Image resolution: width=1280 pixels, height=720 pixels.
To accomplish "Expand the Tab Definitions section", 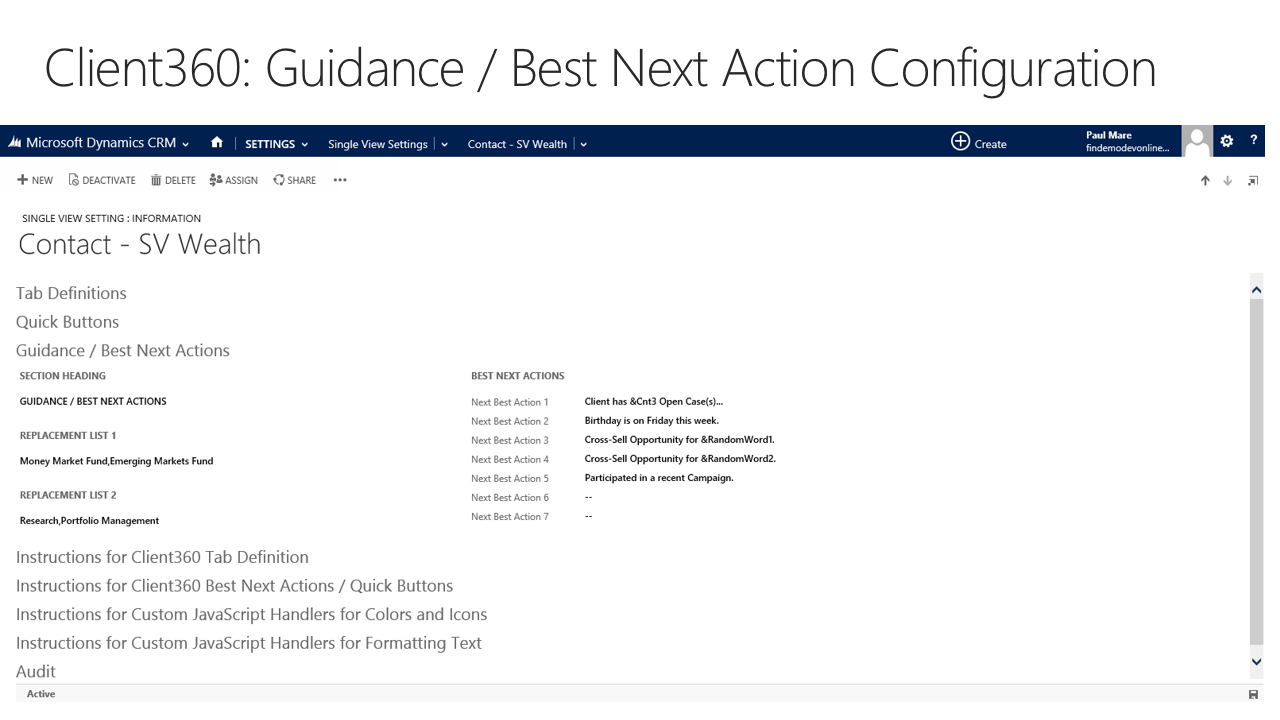I will (x=71, y=293).
